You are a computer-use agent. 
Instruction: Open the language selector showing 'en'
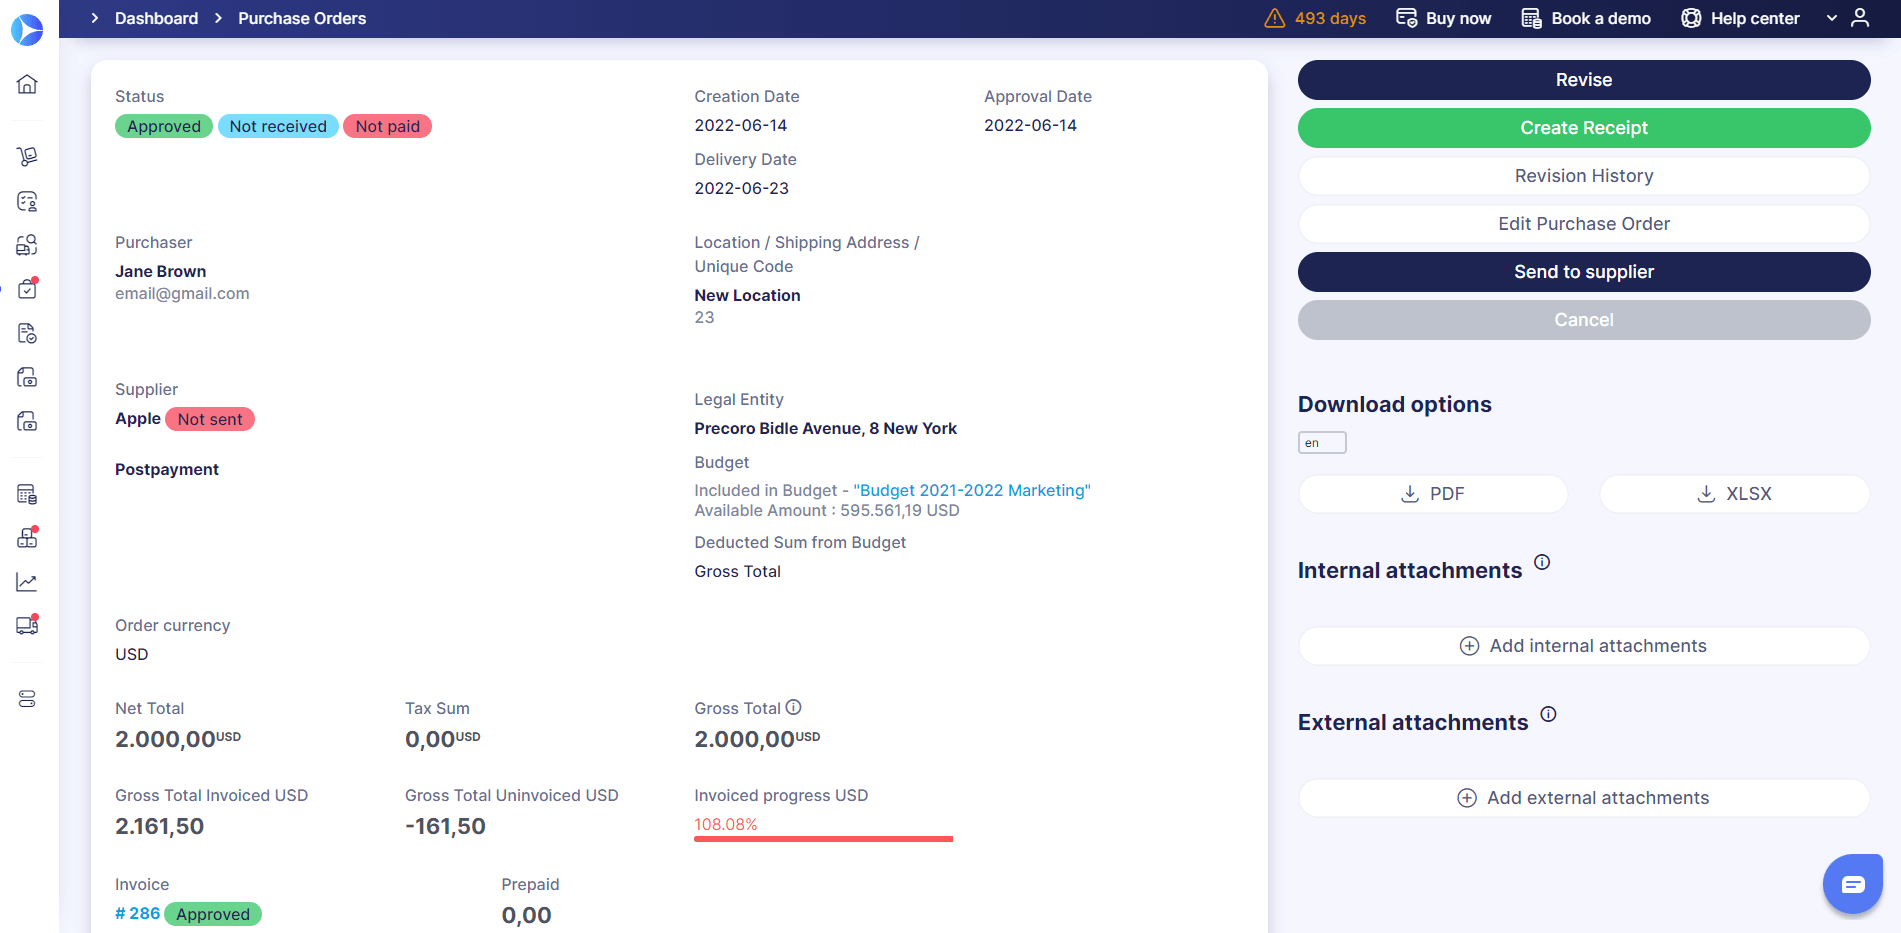[1321, 442]
